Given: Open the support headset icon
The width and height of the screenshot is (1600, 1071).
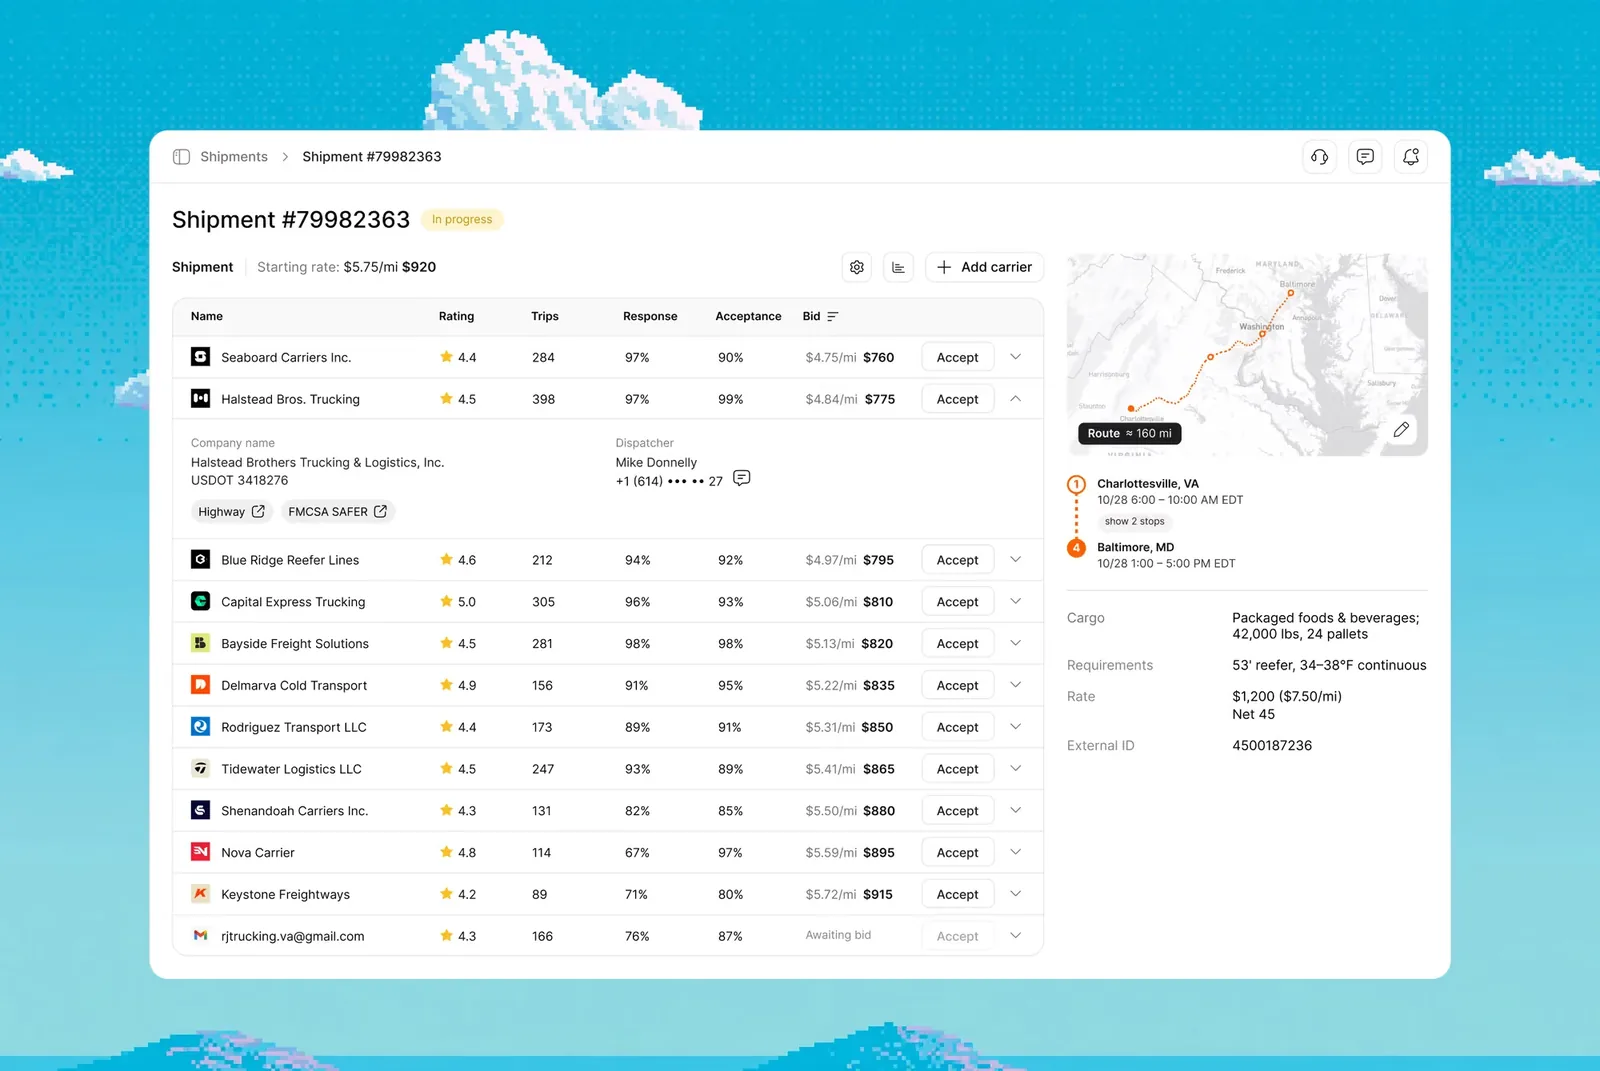Looking at the screenshot, I should 1319,157.
